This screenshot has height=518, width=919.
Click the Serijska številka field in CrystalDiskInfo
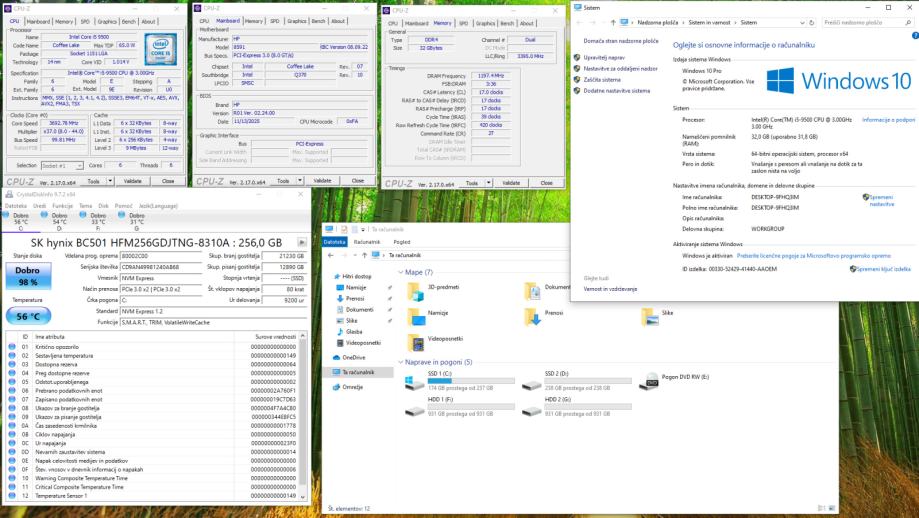click(x=161, y=267)
